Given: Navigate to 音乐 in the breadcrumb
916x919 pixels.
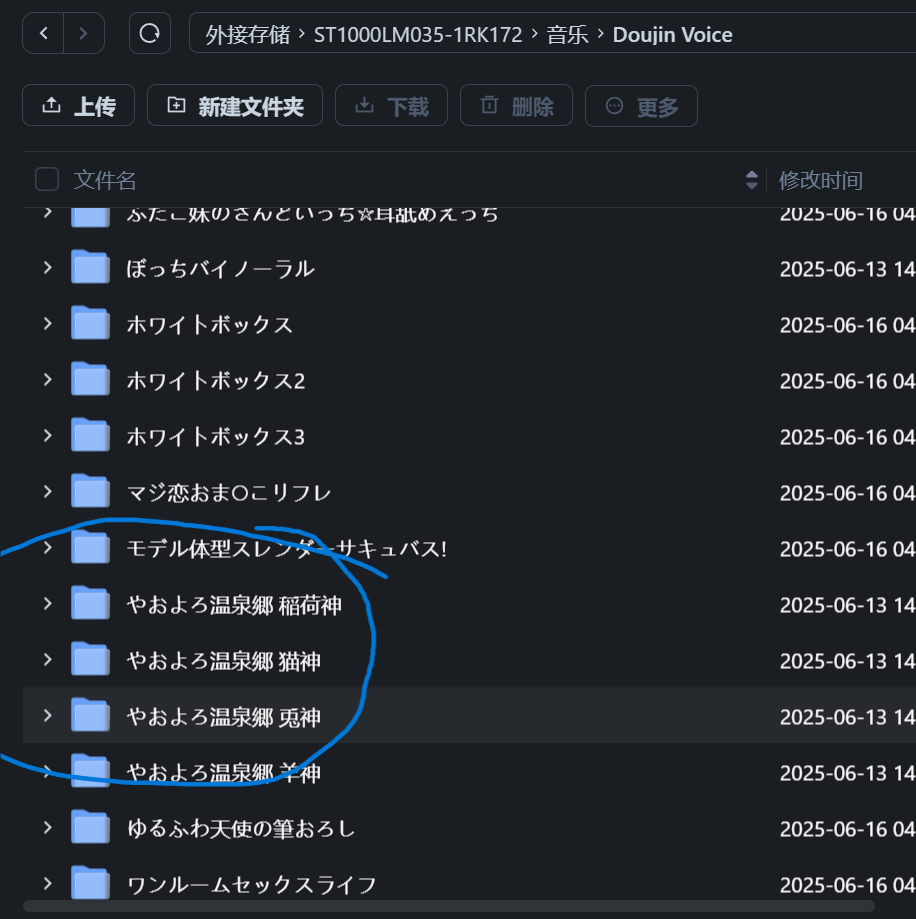Looking at the screenshot, I should coord(567,35).
